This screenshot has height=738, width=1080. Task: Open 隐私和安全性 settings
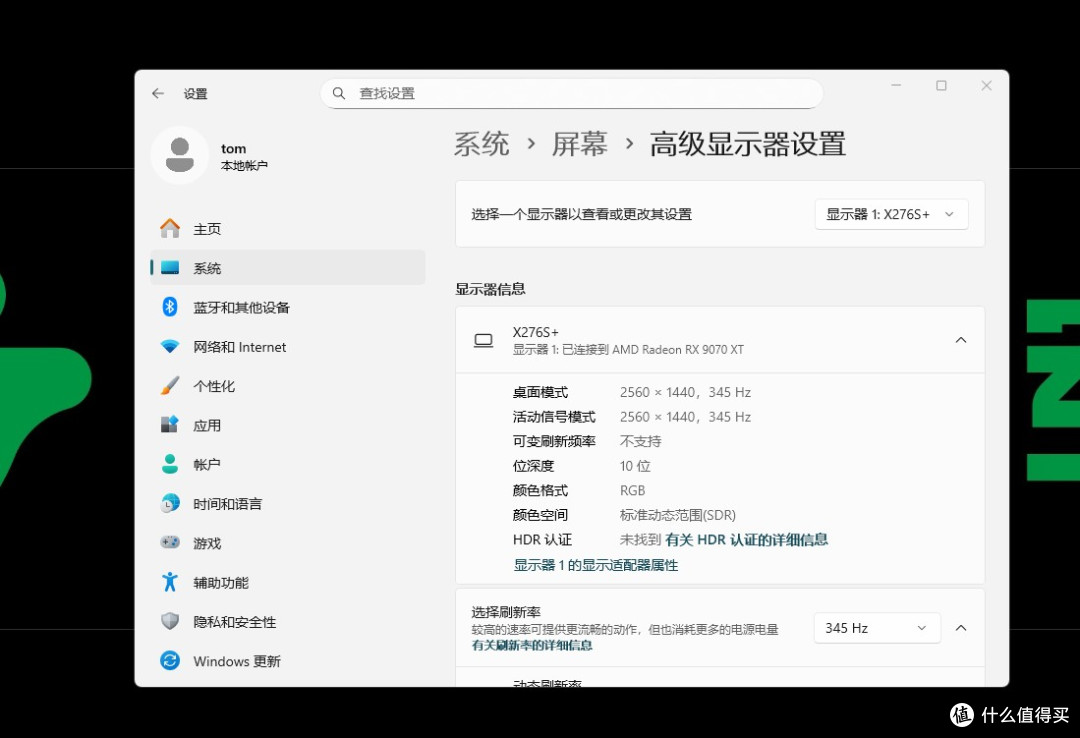288,621
